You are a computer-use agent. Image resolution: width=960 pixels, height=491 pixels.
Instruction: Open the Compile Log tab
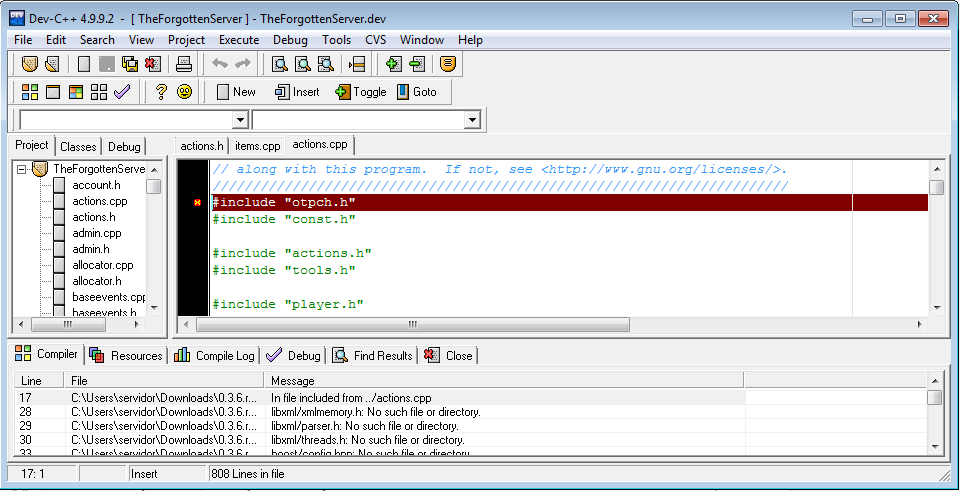click(x=215, y=356)
